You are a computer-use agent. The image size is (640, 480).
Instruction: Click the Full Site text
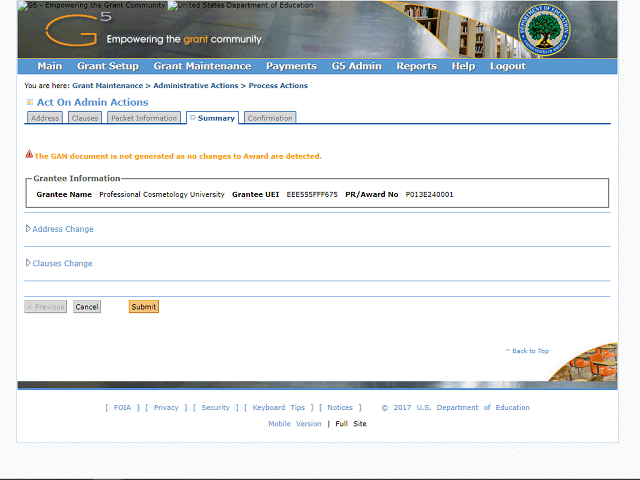click(x=351, y=424)
